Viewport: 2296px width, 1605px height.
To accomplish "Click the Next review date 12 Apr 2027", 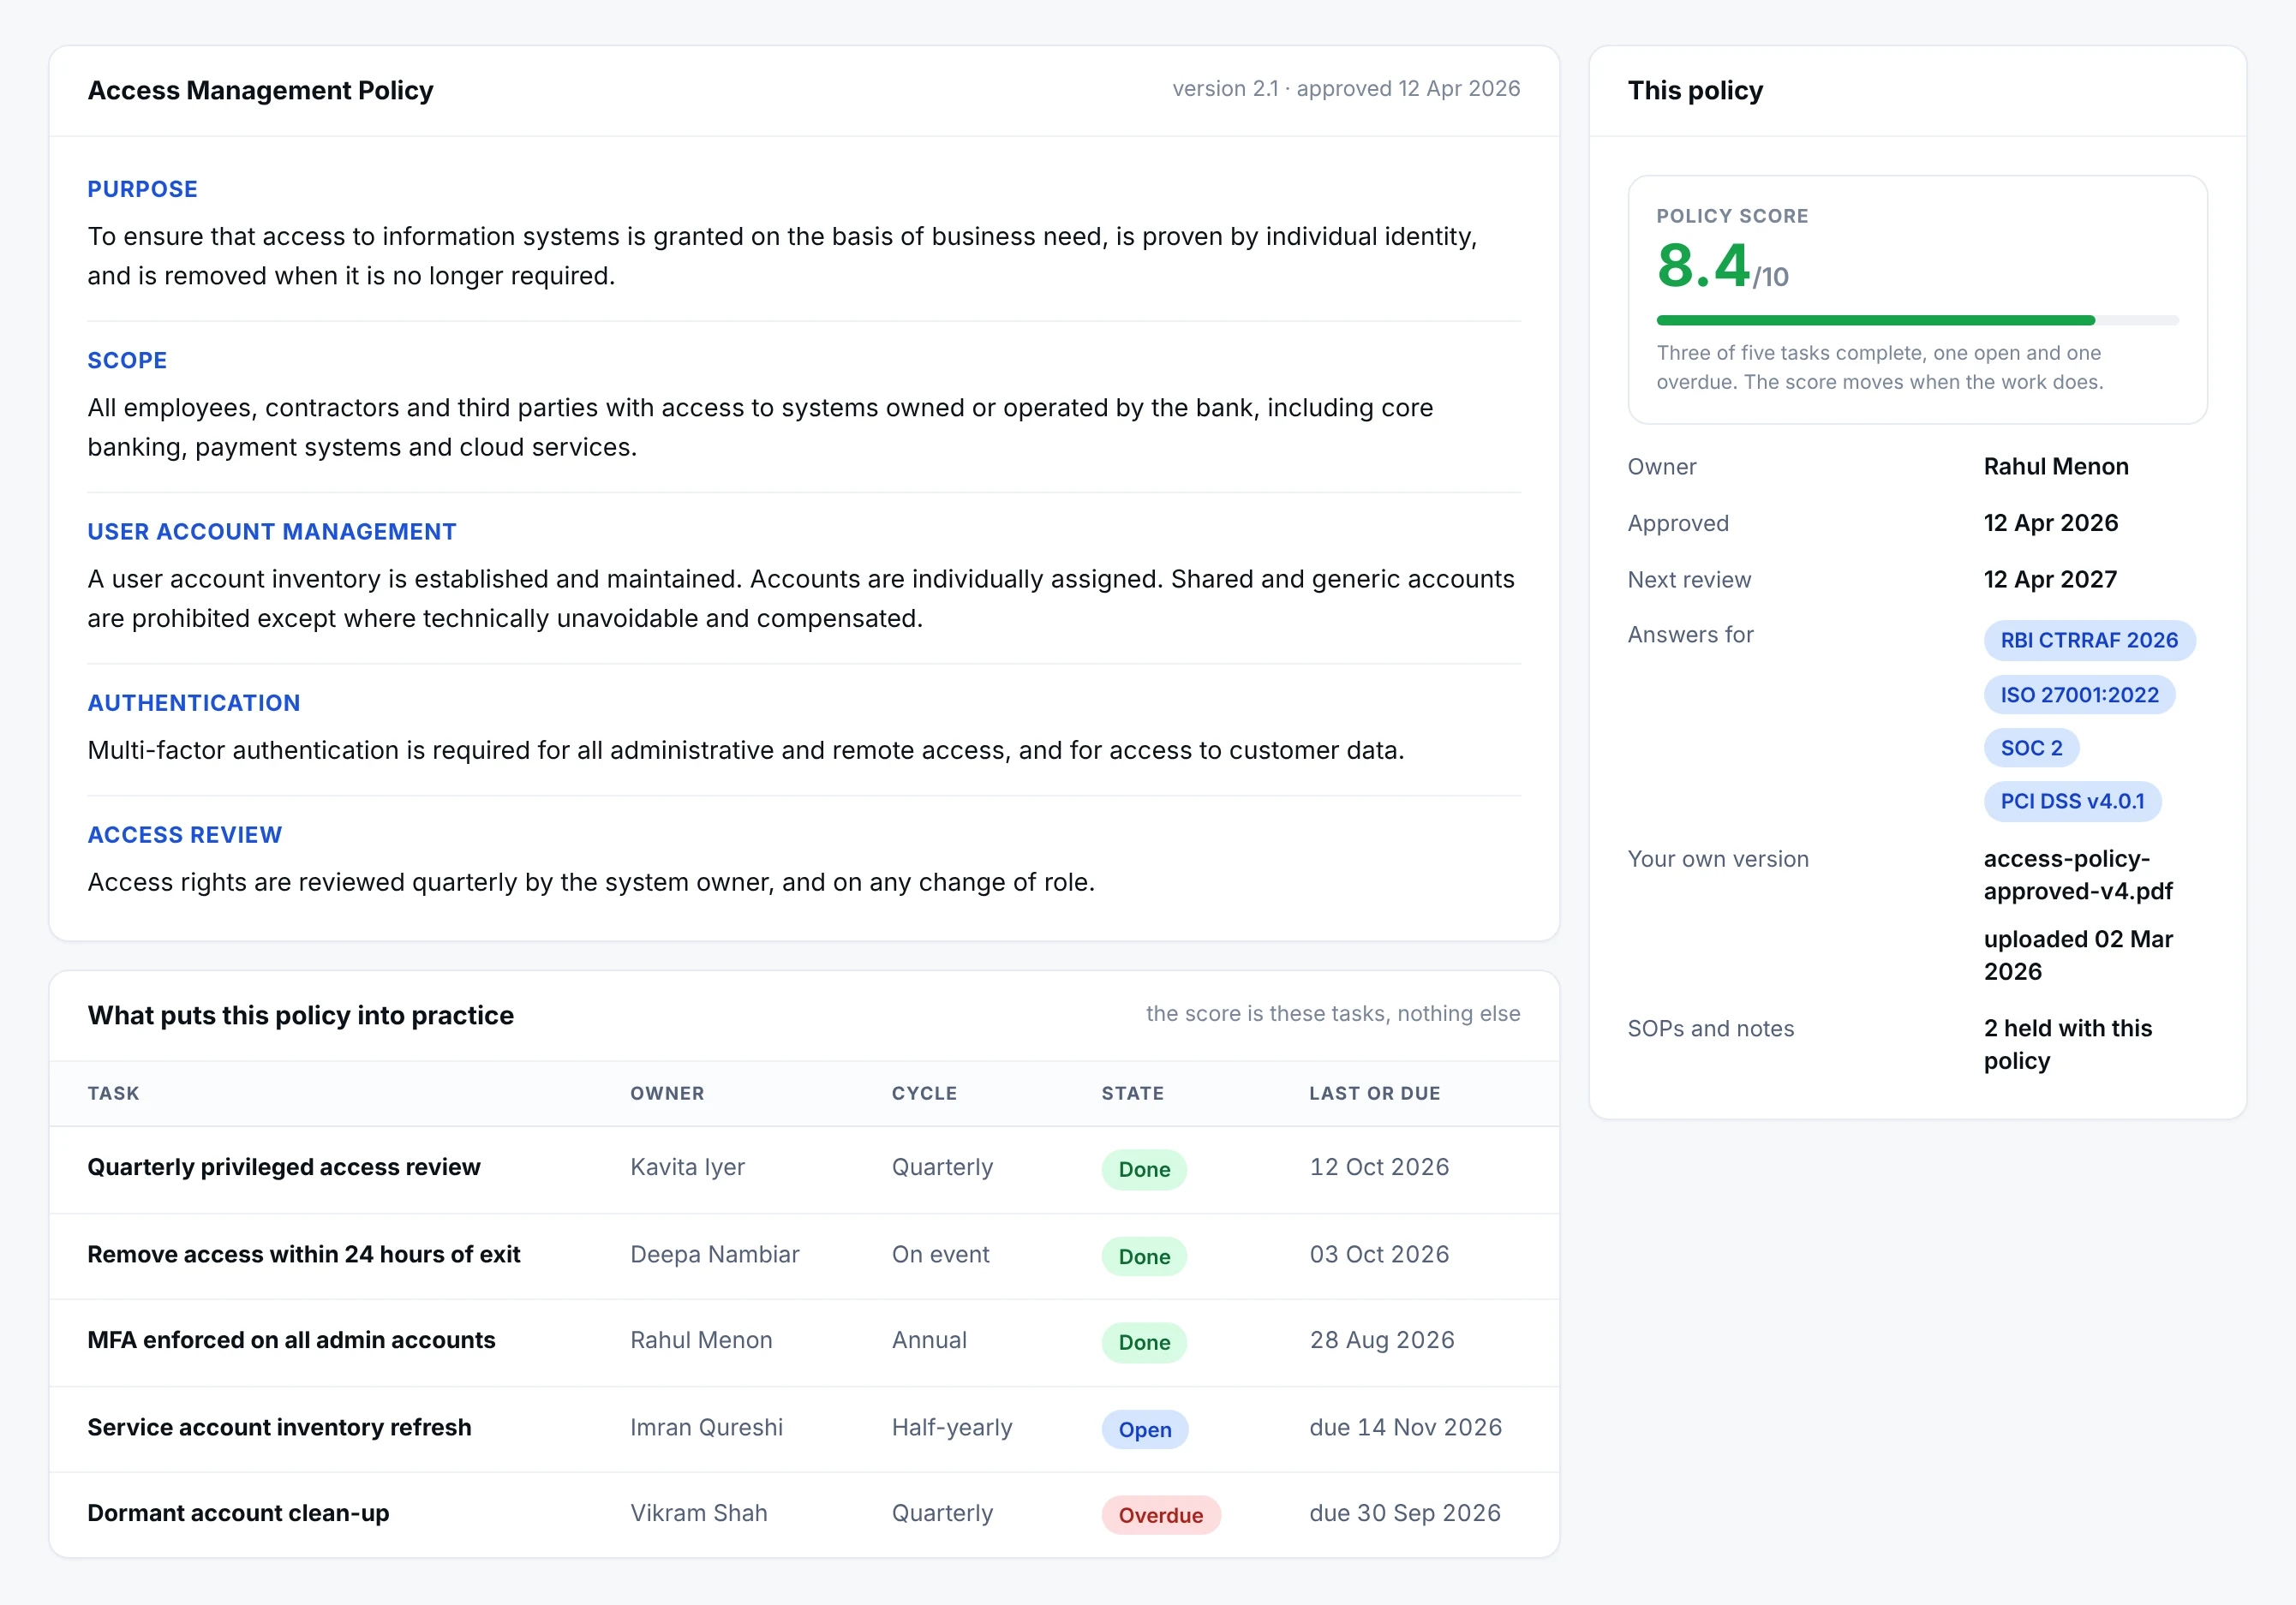I will [x=2049, y=579].
